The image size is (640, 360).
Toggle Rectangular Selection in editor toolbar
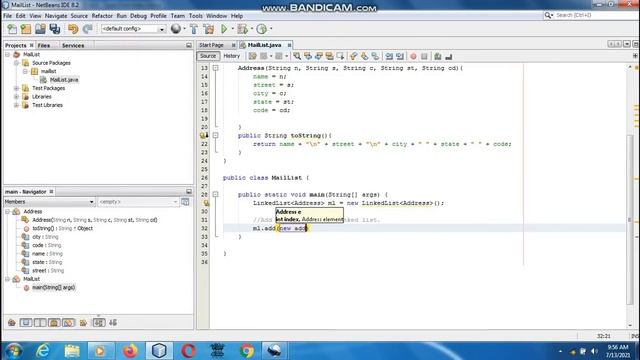tap(340, 56)
